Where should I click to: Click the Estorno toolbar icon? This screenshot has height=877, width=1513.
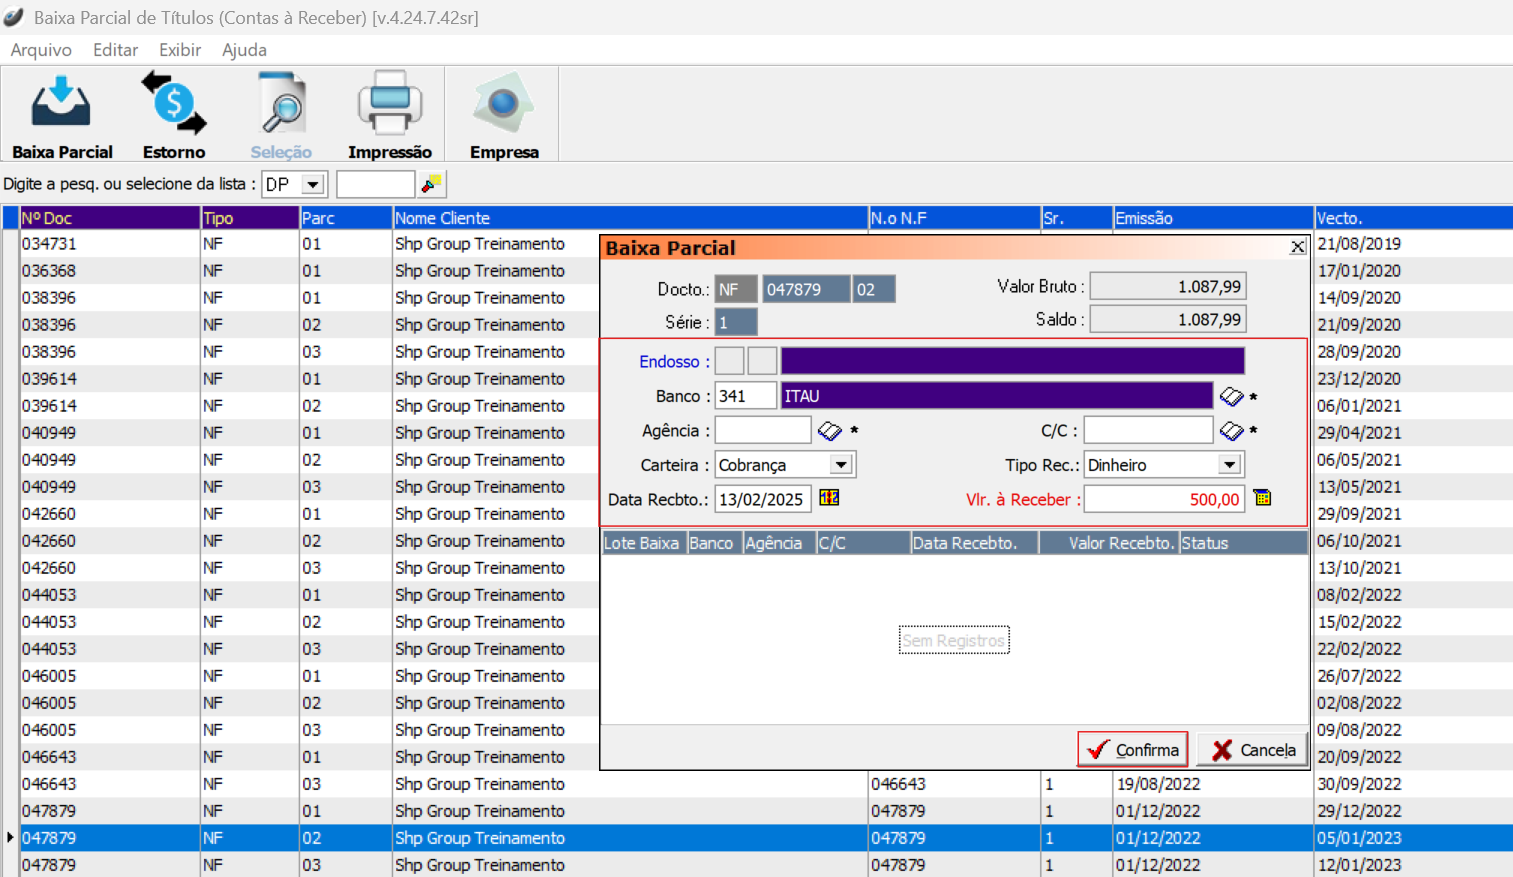[174, 115]
